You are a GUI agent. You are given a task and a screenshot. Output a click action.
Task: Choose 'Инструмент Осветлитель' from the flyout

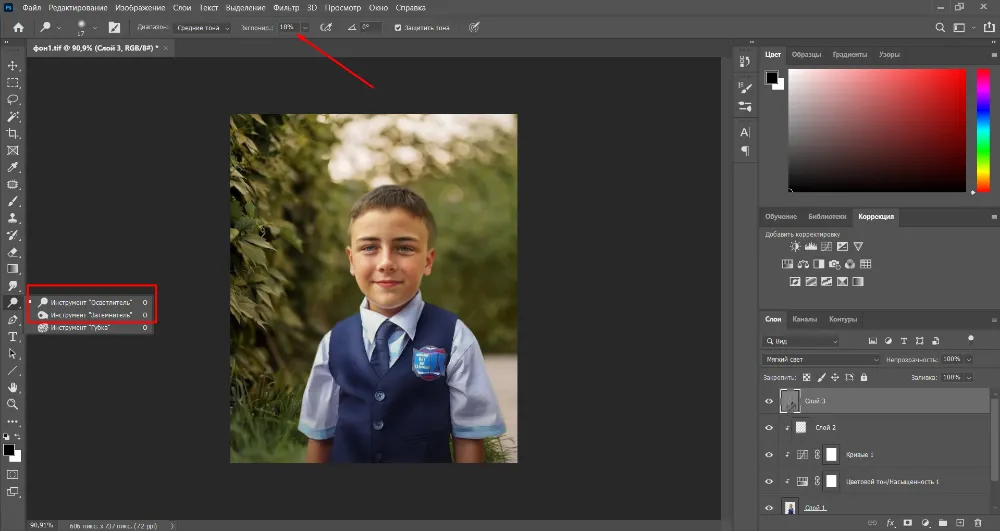click(90, 301)
